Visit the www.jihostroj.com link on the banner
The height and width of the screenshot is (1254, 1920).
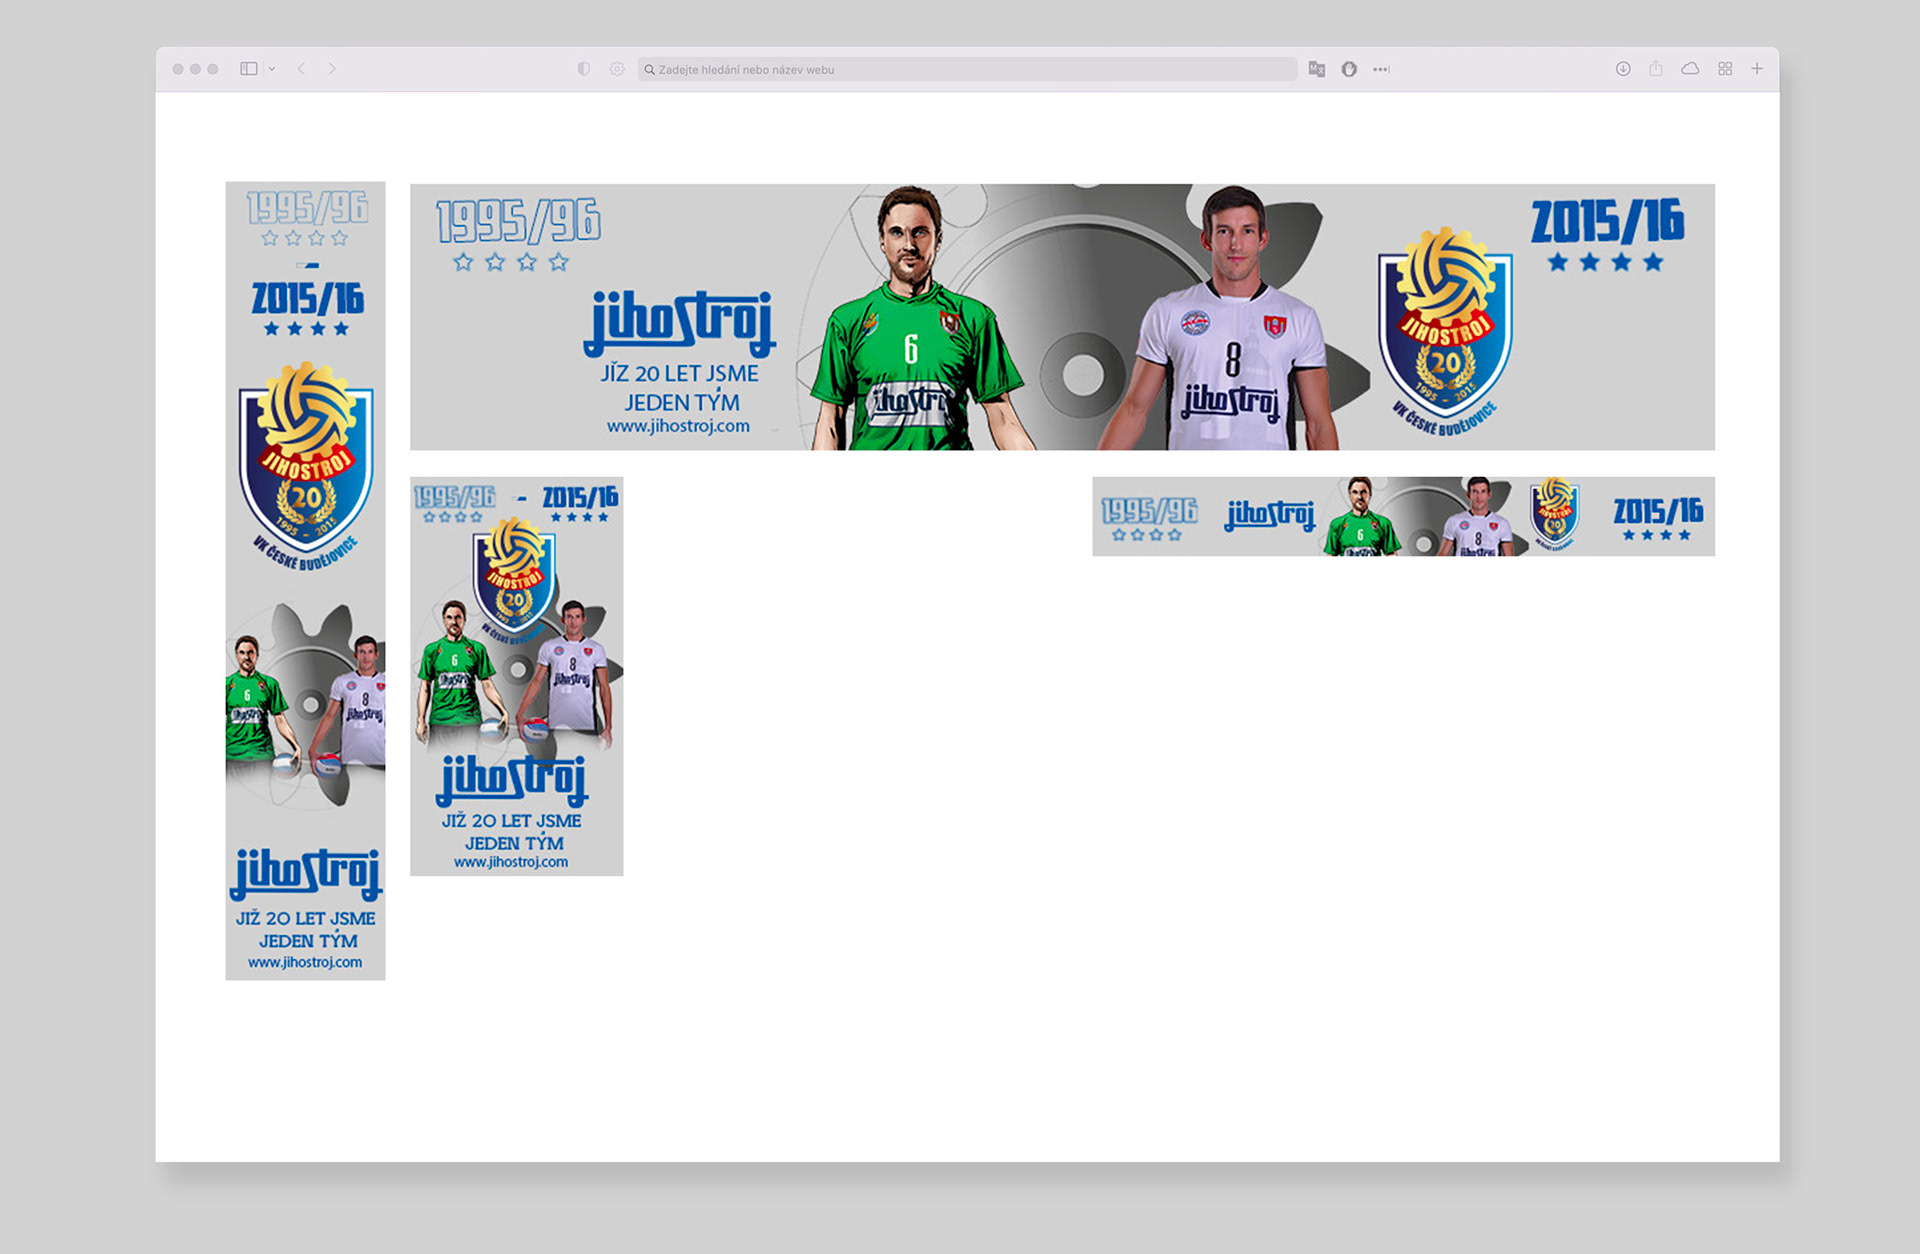pyautogui.click(x=679, y=426)
